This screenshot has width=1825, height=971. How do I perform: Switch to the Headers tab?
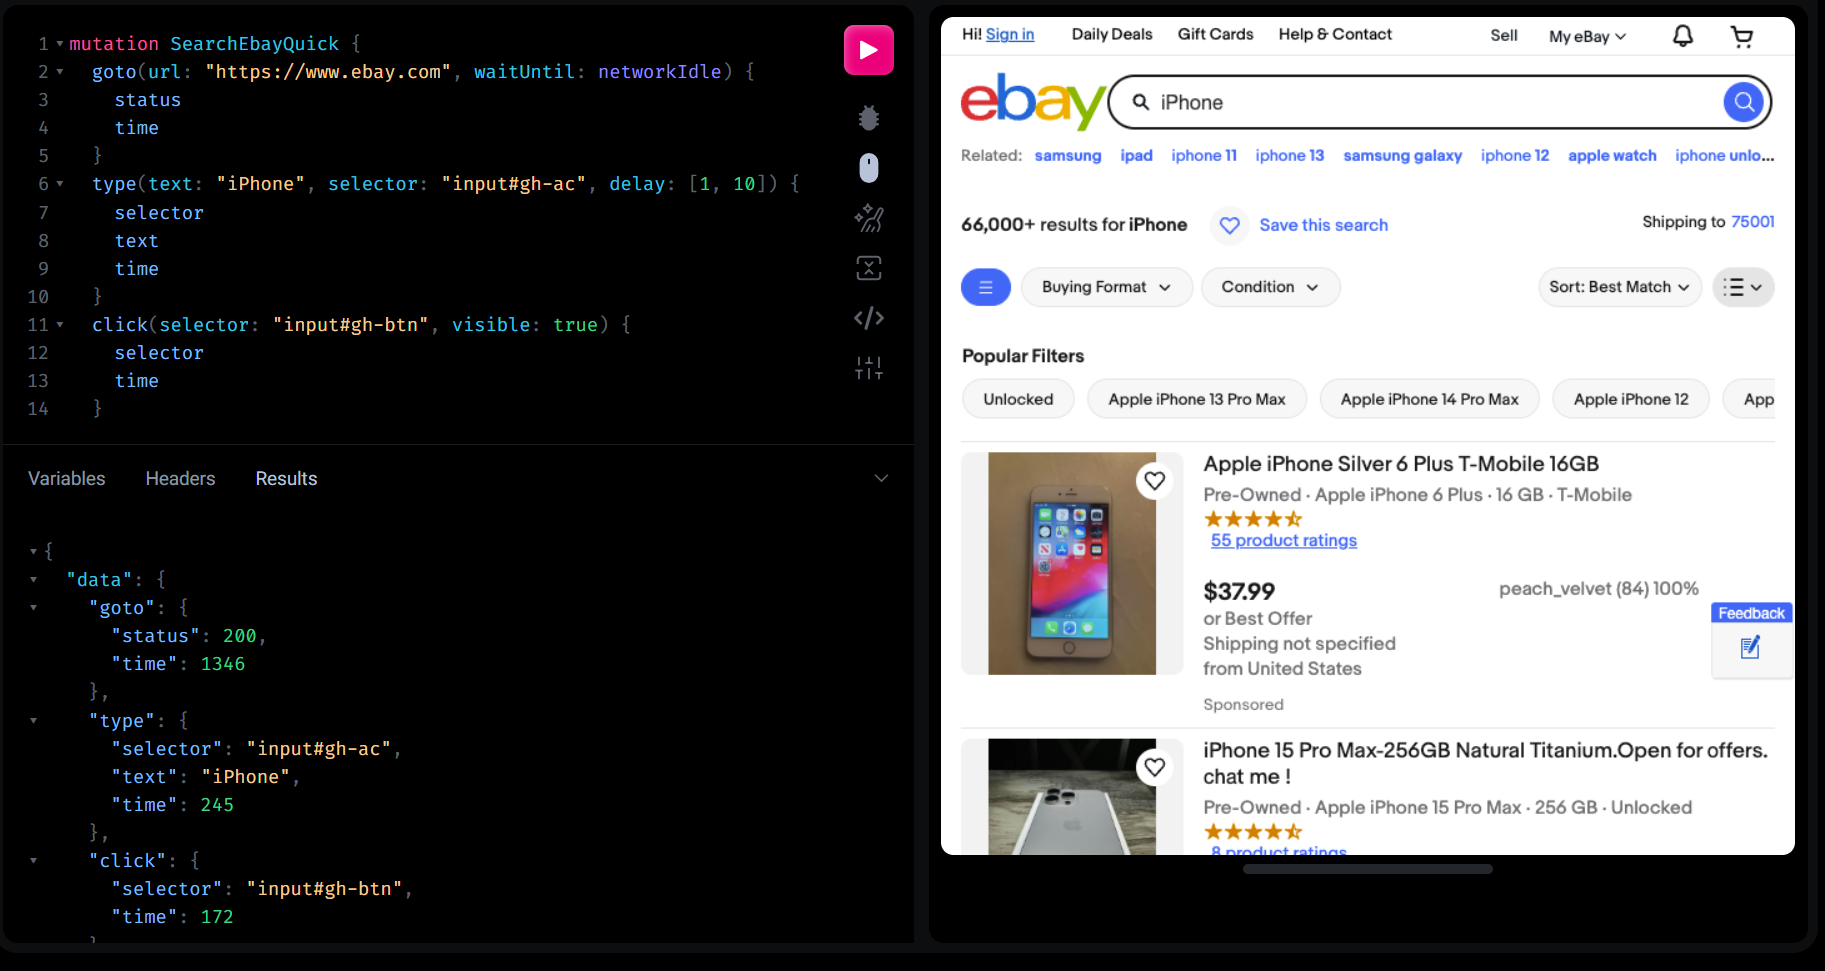pos(180,479)
